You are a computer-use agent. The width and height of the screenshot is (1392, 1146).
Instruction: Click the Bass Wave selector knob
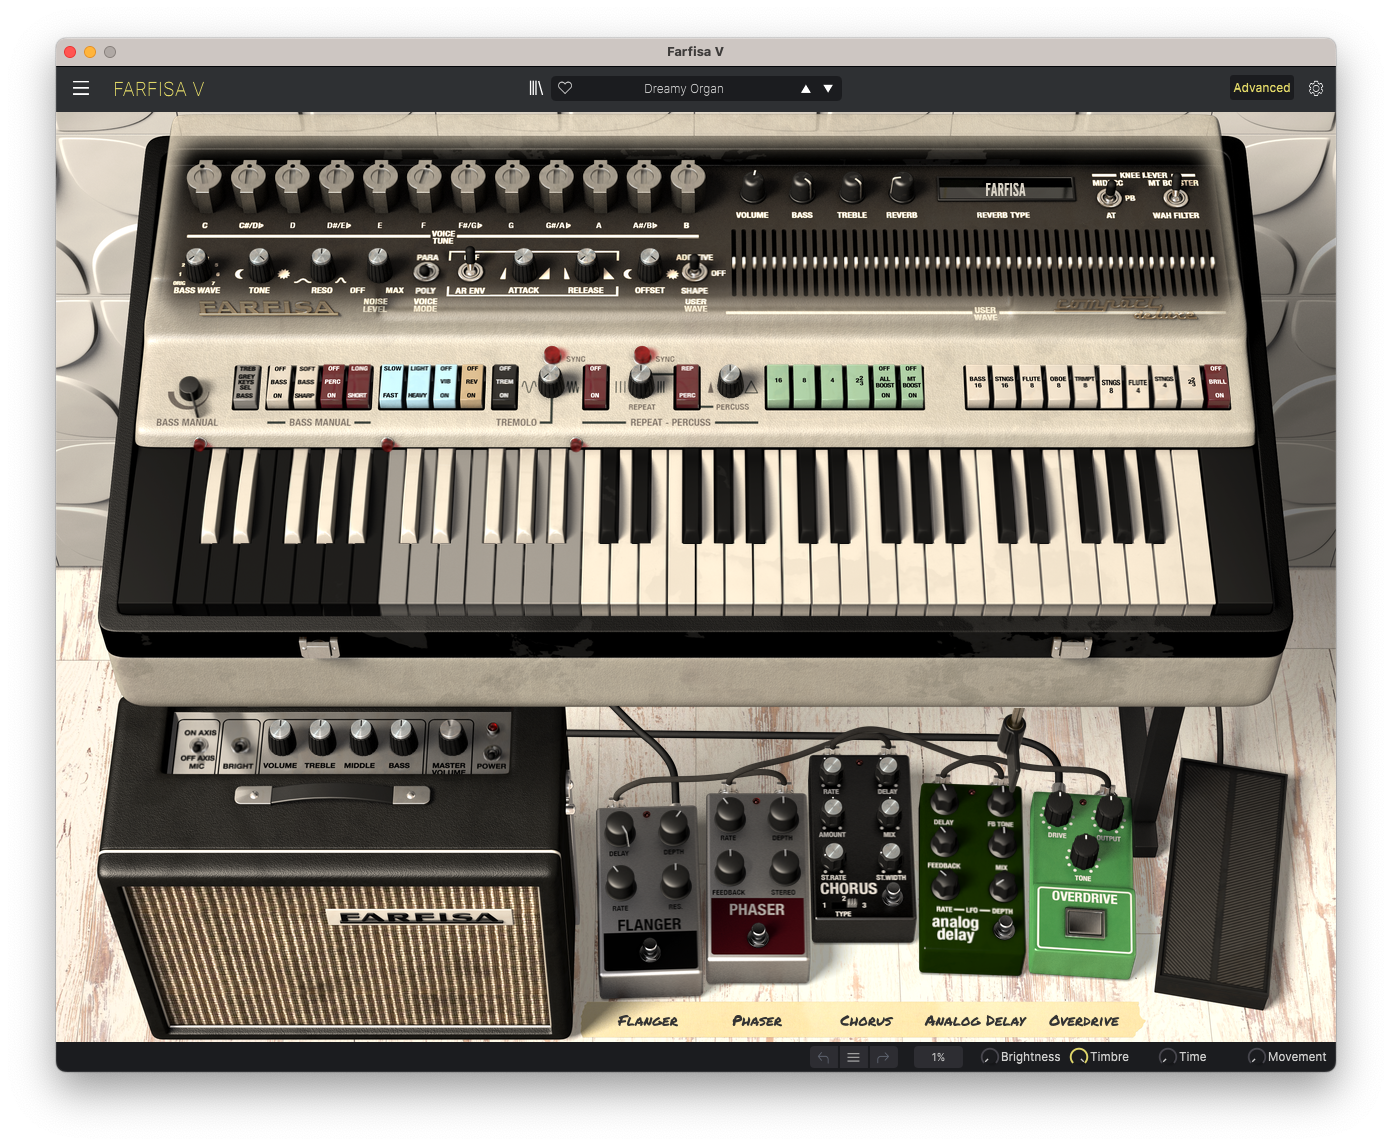tap(197, 266)
